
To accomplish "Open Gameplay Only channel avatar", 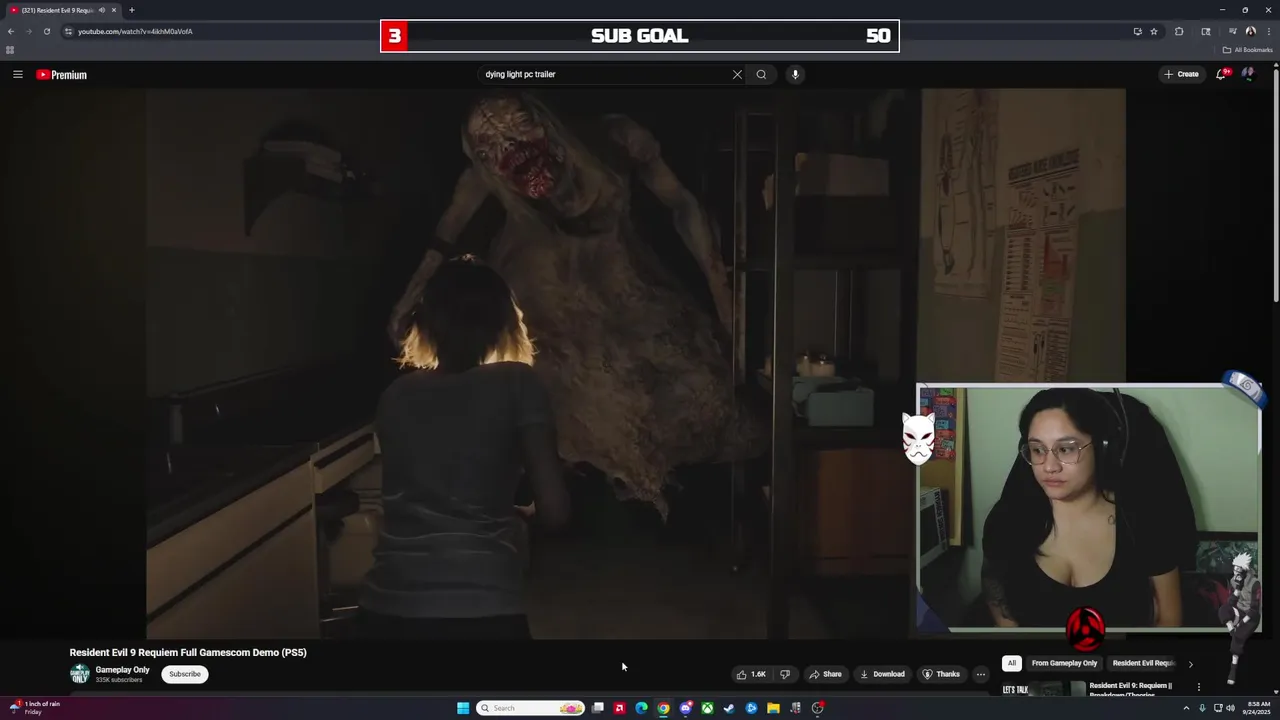I will click(x=79, y=674).
